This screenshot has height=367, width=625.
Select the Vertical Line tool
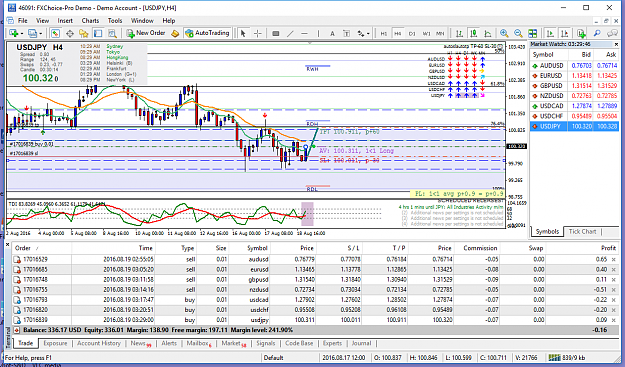(318, 33)
